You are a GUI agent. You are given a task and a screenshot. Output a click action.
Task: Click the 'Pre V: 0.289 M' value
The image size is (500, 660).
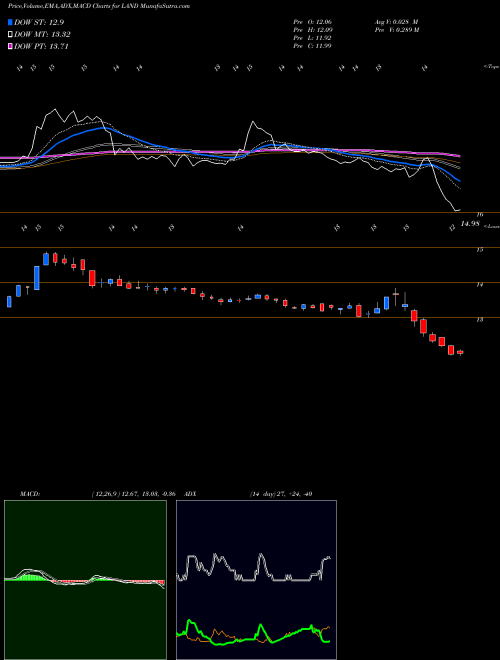(396, 29)
